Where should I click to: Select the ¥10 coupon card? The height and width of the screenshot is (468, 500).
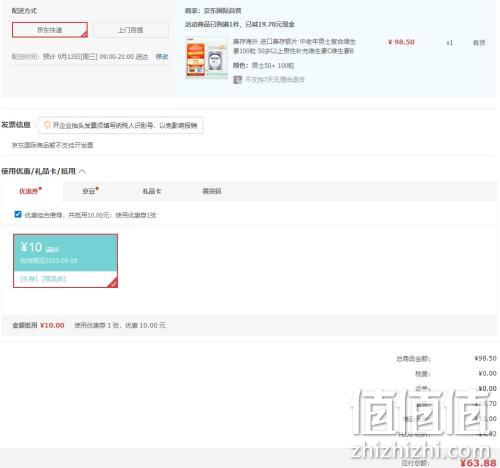point(65,261)
